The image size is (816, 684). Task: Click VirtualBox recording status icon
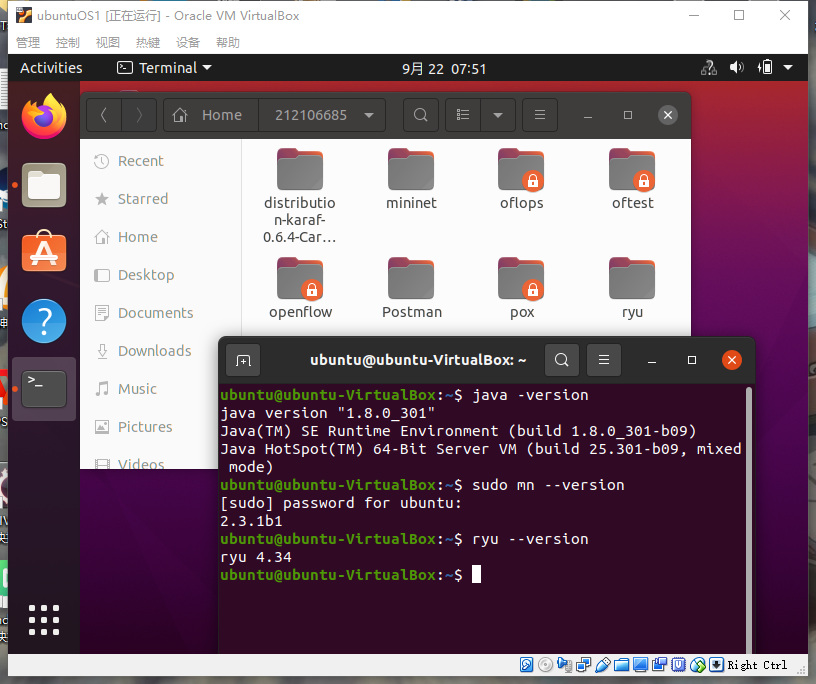[659, 665]
